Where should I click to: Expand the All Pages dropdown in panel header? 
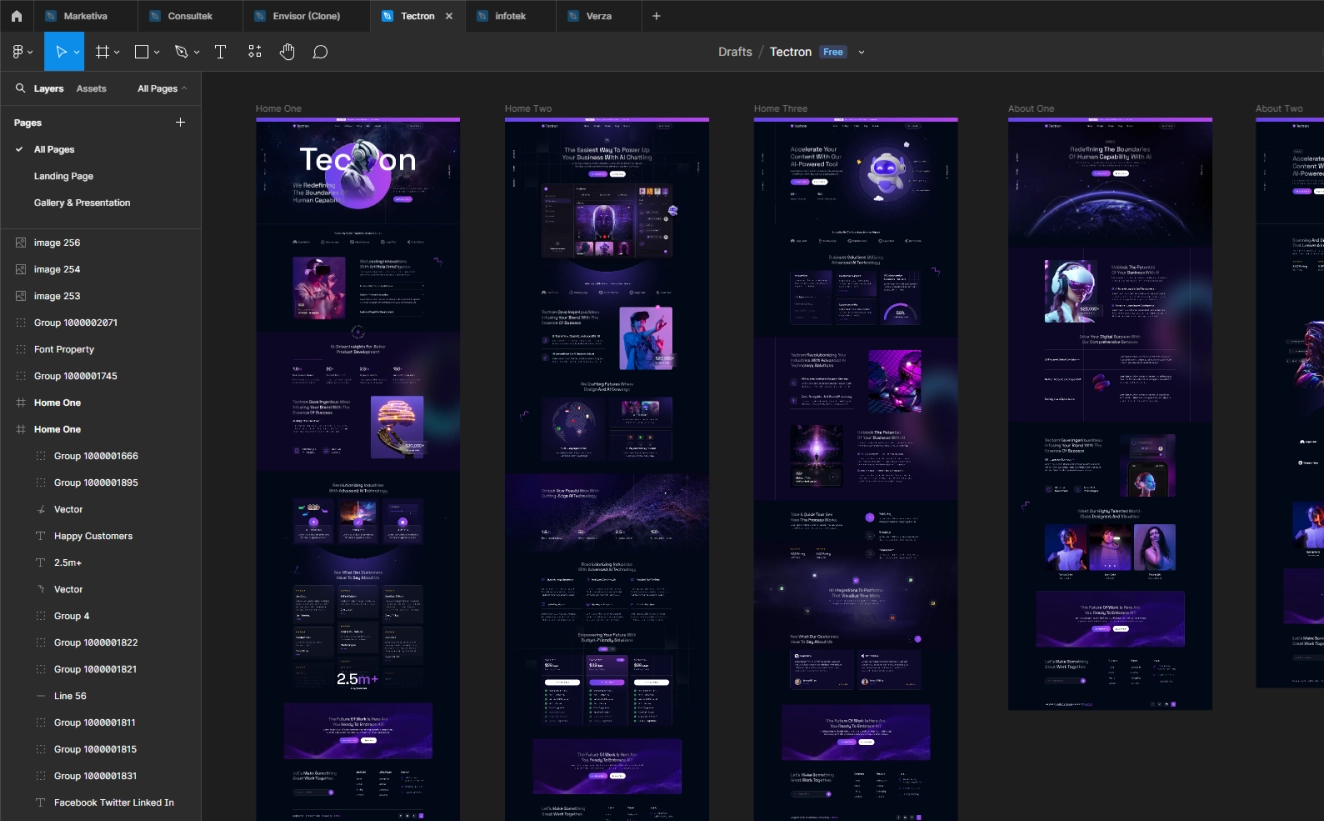(x=162, y=88)
